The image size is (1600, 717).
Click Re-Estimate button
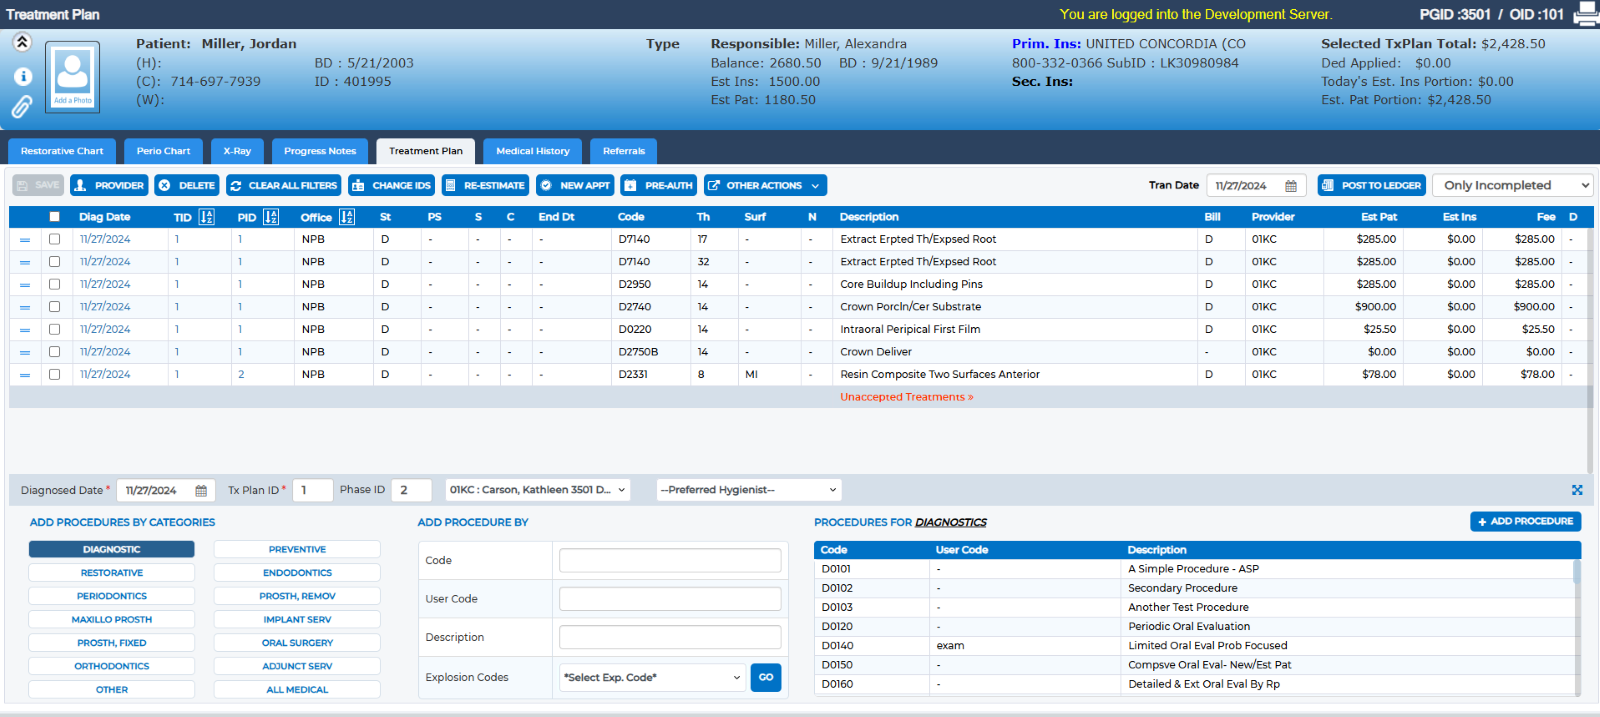[485, 185]
